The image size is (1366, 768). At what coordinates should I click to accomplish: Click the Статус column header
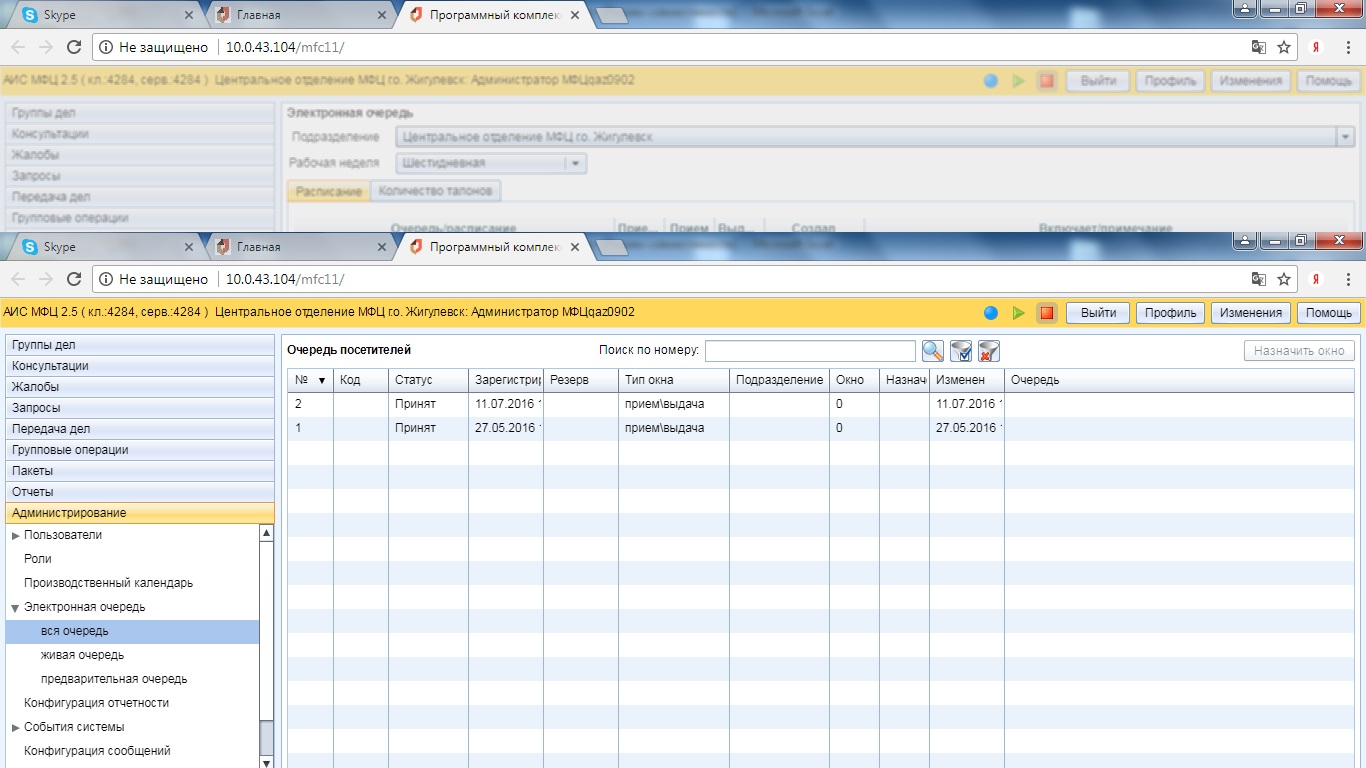(428, 380)
